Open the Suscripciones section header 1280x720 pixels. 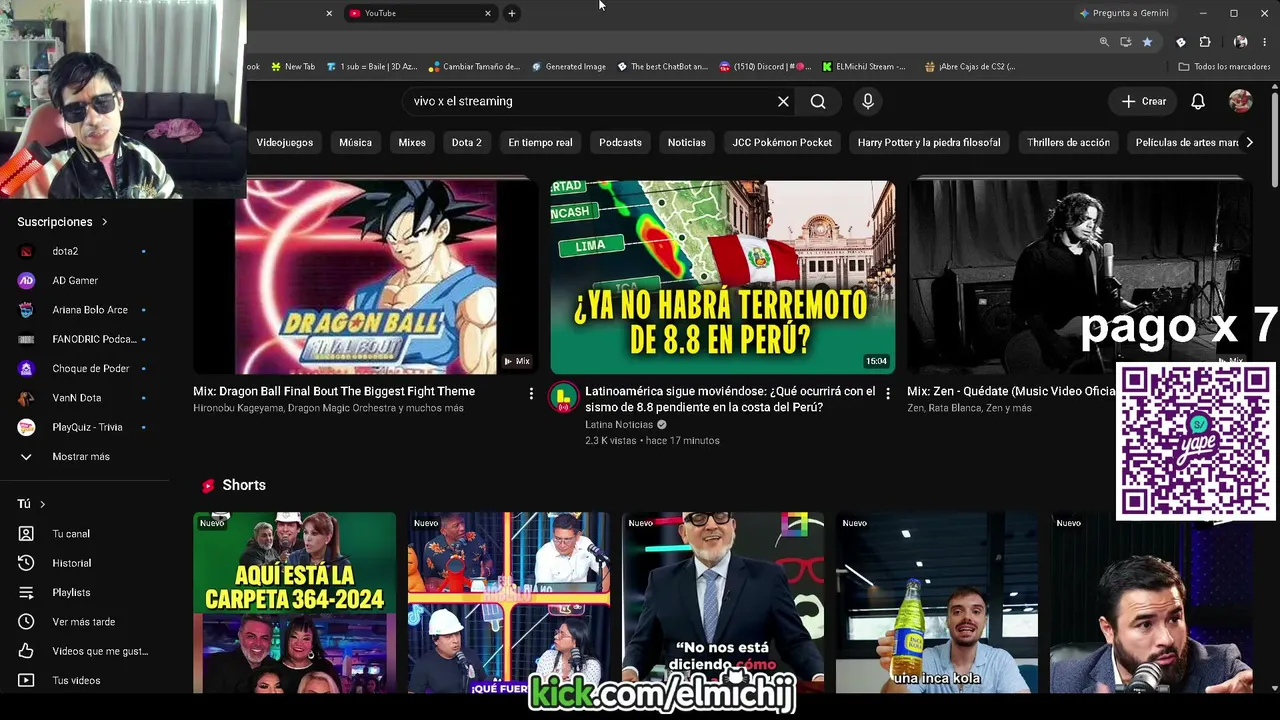pyautogui.click(x=62, y=222)
